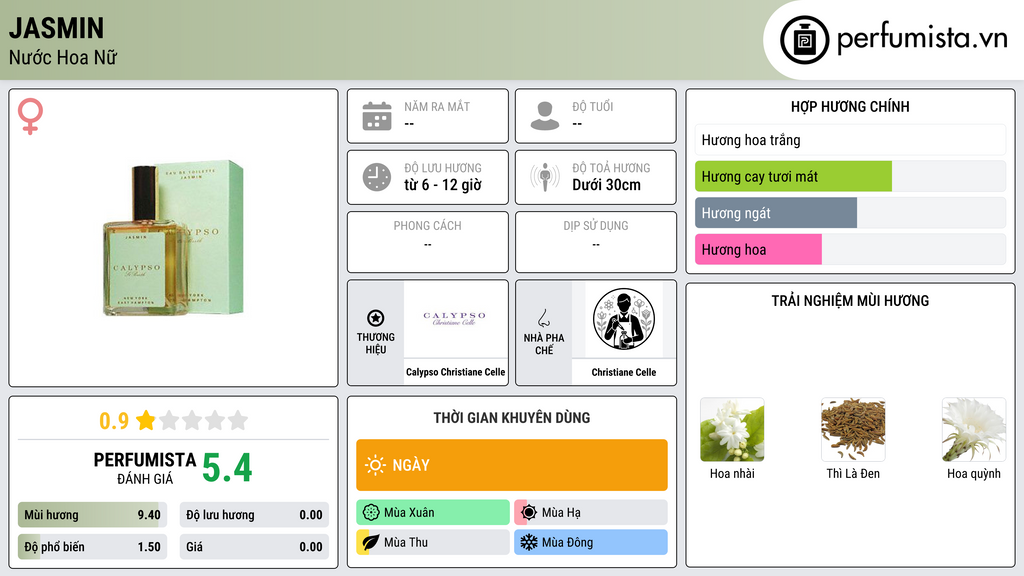1024x576 pixels.
Task: Click the person silhouette icon for Độ tuổi
Action: point(545,116)
